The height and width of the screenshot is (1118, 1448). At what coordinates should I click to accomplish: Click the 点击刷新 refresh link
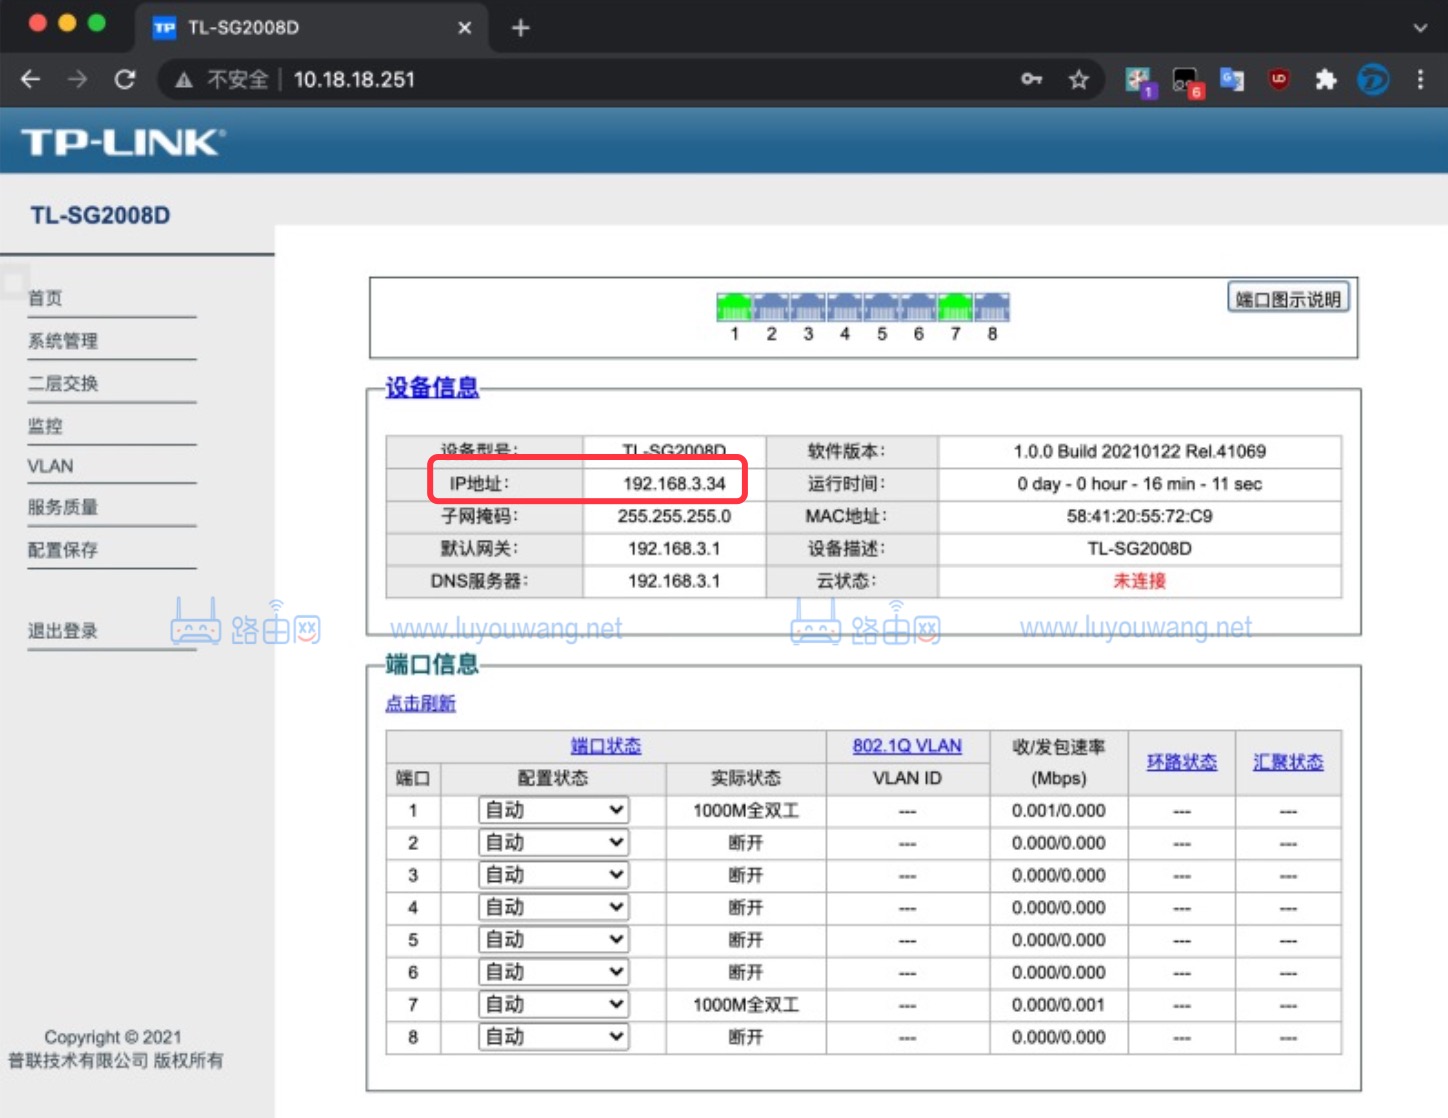420,703
